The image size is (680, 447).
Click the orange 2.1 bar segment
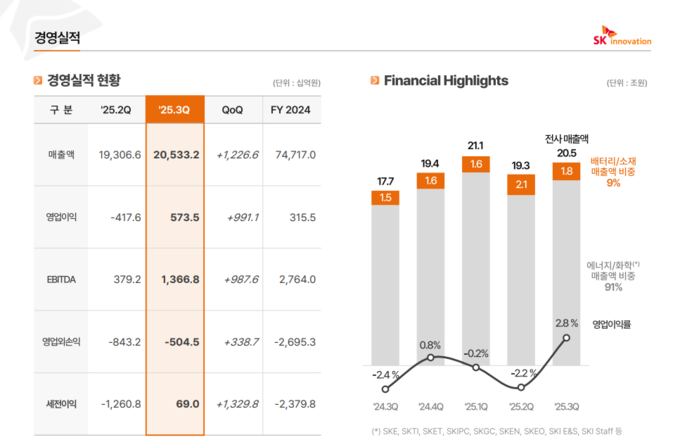tap(521, 185)
